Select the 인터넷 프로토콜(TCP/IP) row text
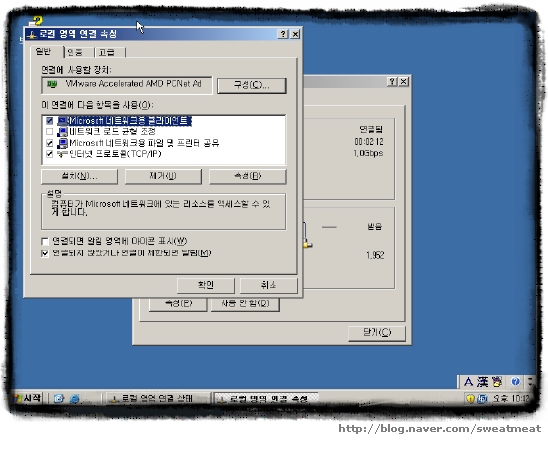548x450 pixels. pos(114,154)
